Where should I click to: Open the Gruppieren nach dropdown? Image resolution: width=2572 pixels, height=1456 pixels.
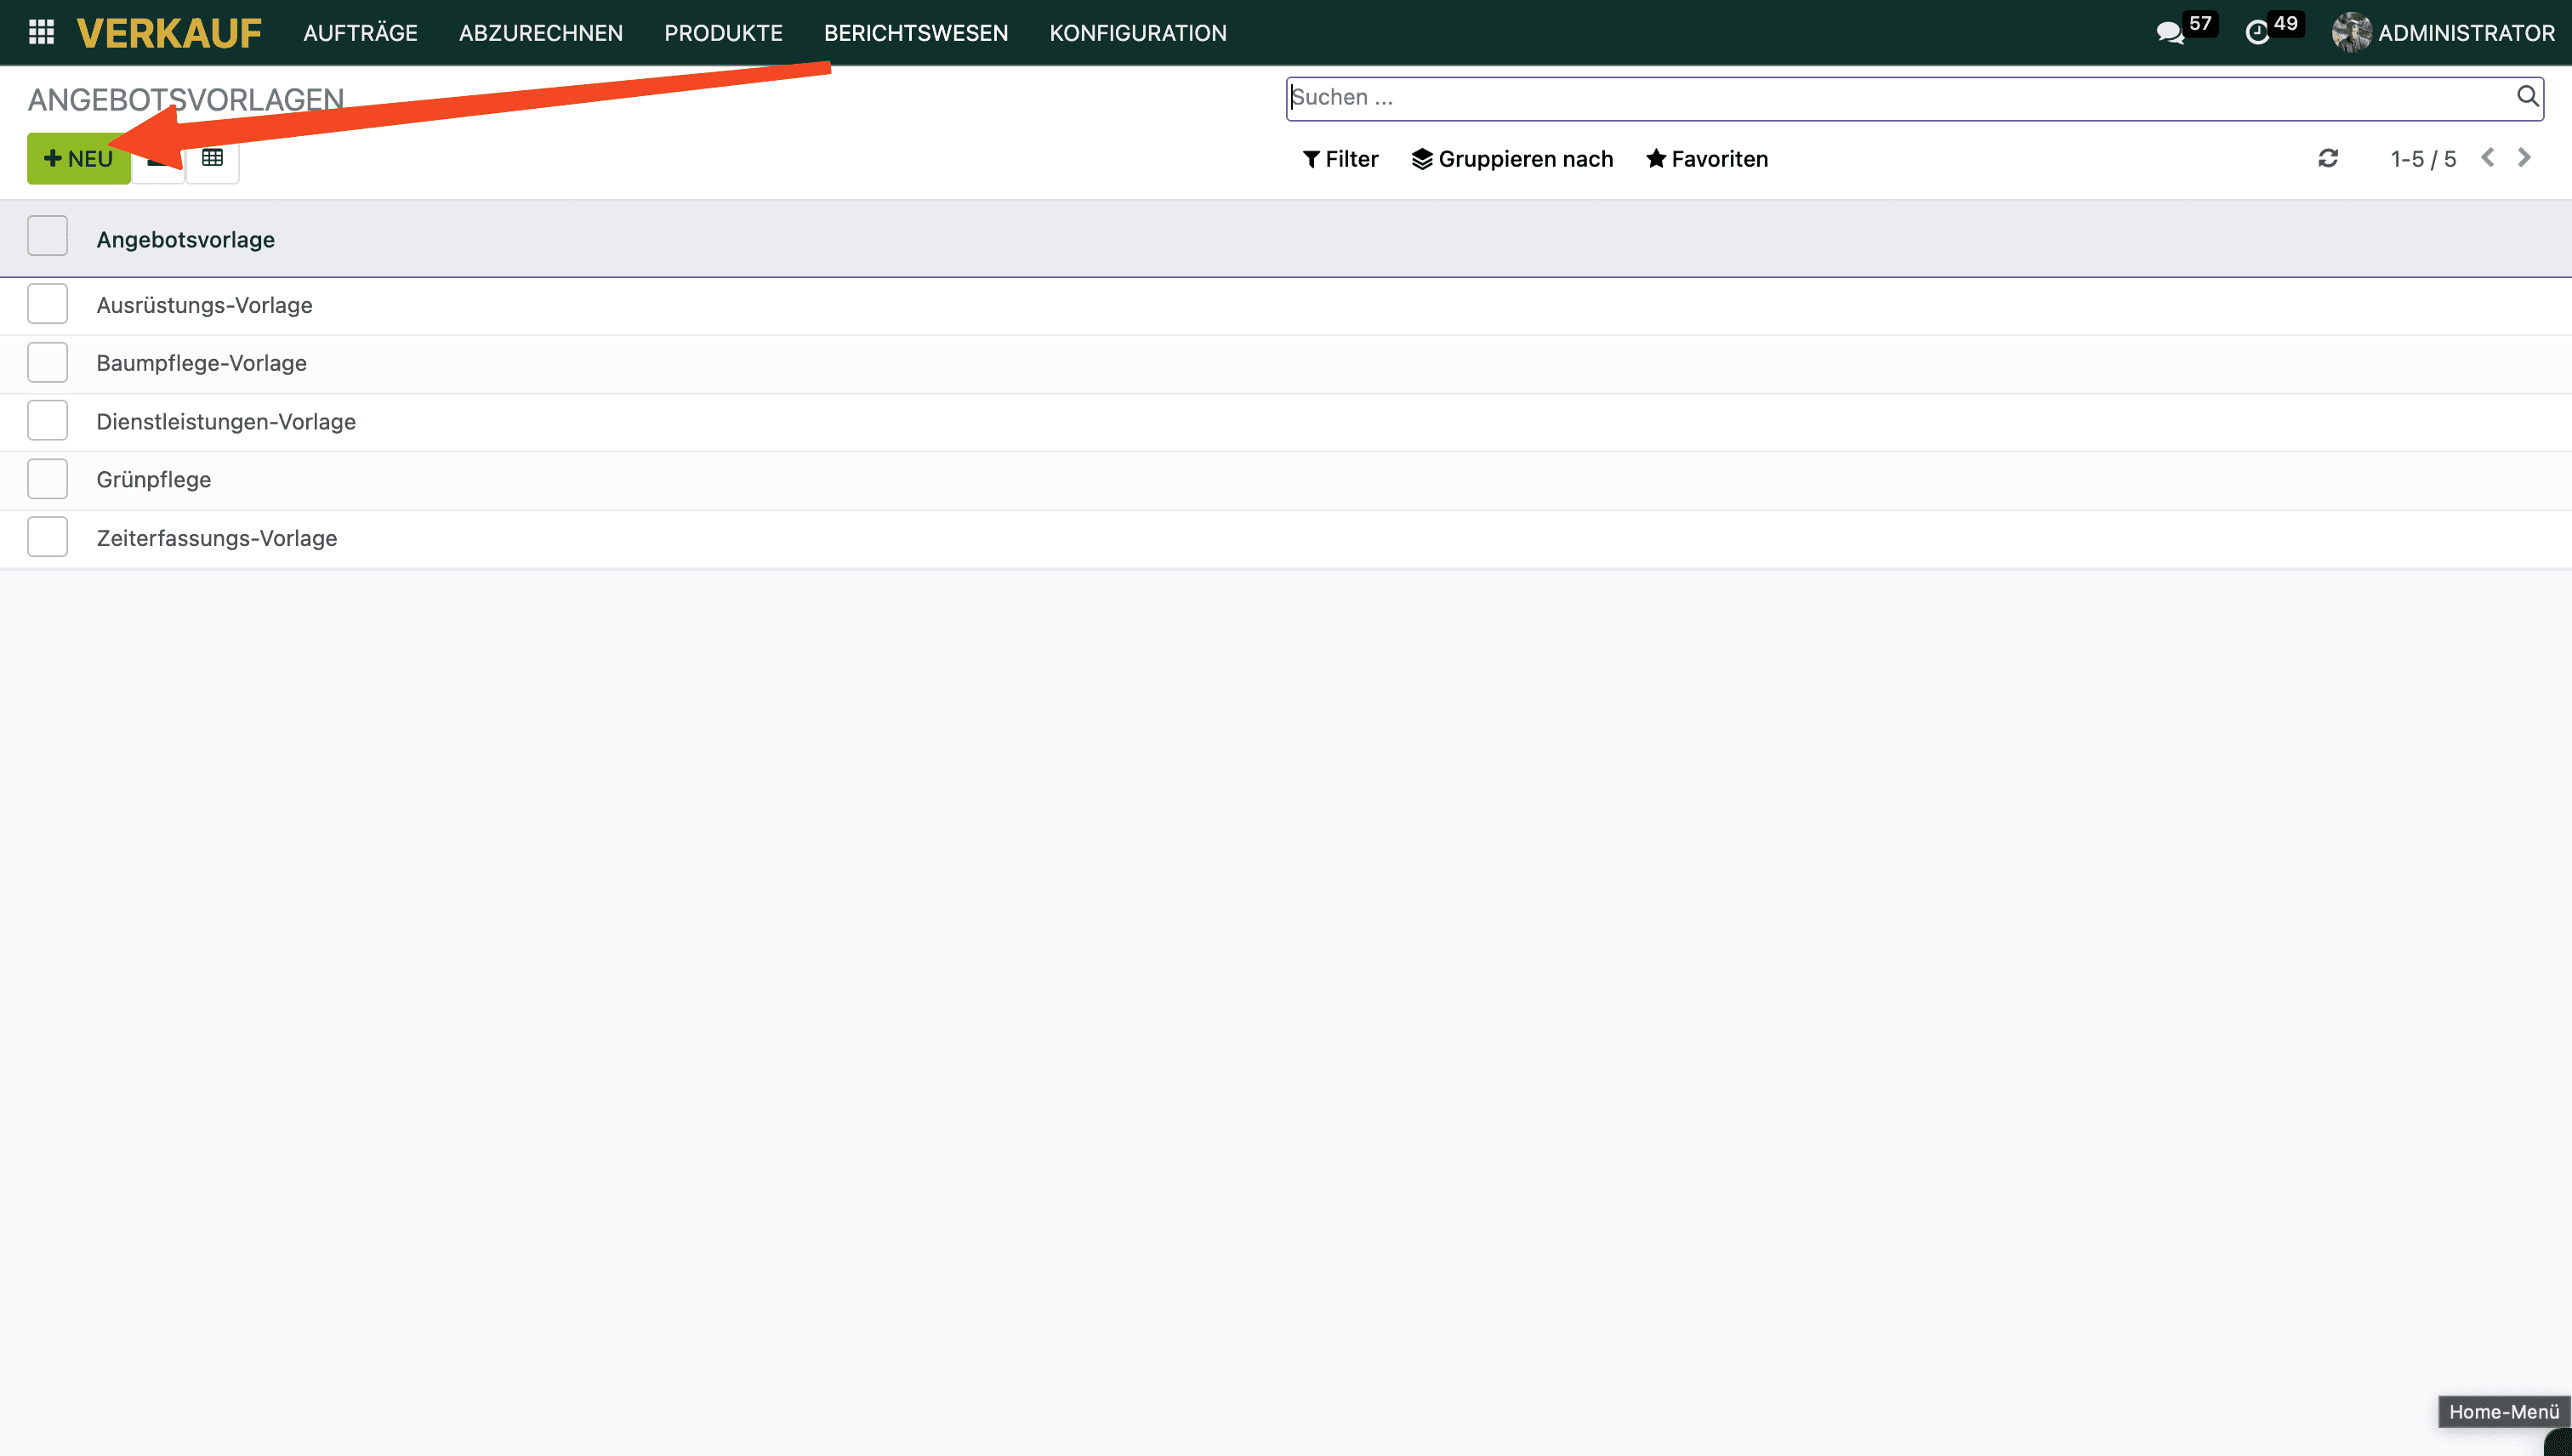1512,159
